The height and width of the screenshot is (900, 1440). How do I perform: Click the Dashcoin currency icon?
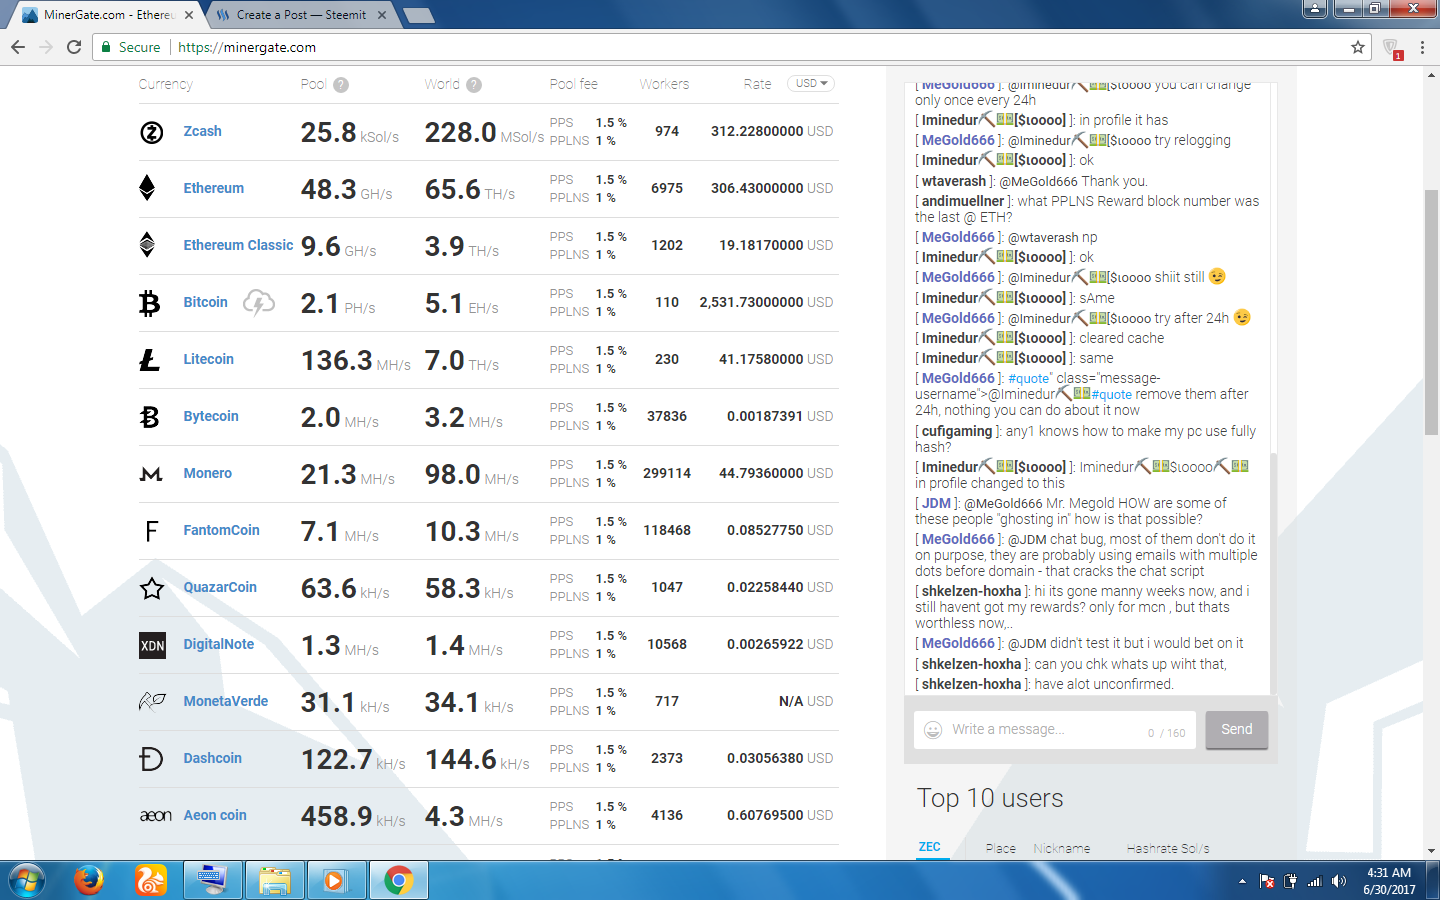coord(151,759)
